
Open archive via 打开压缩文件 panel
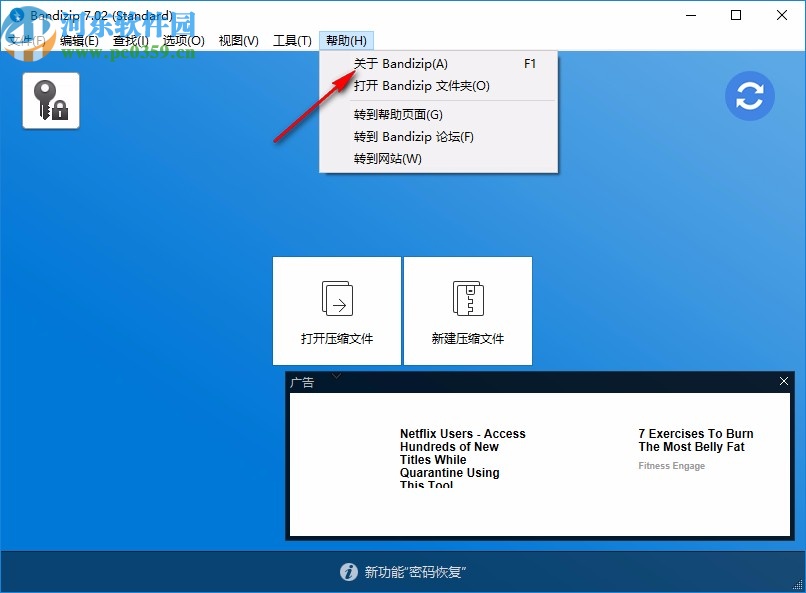pos(336,310)
